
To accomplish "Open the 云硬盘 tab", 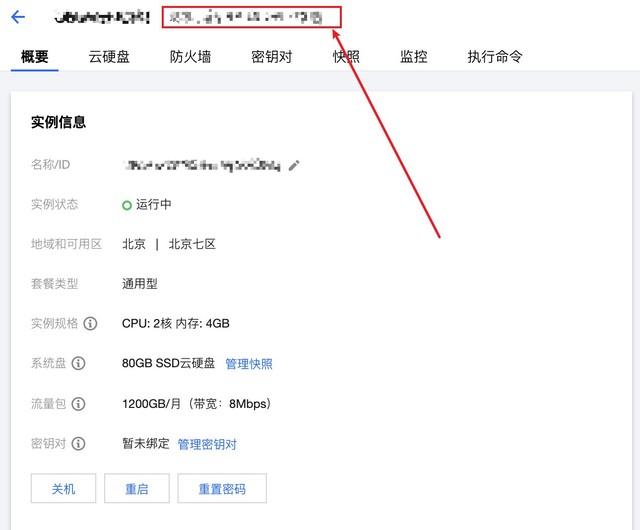I will point(109,57).
